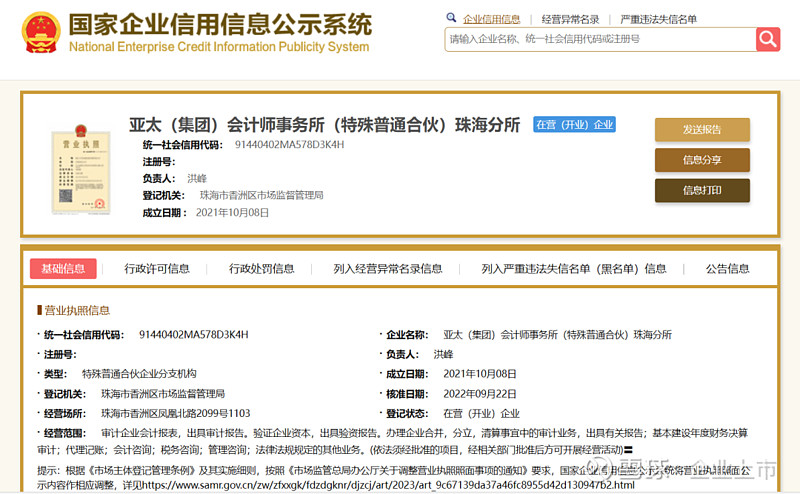Focus the enterprise name search input
Image resolution: width=800 pixels, height=494 pixels.
(601, 39)
